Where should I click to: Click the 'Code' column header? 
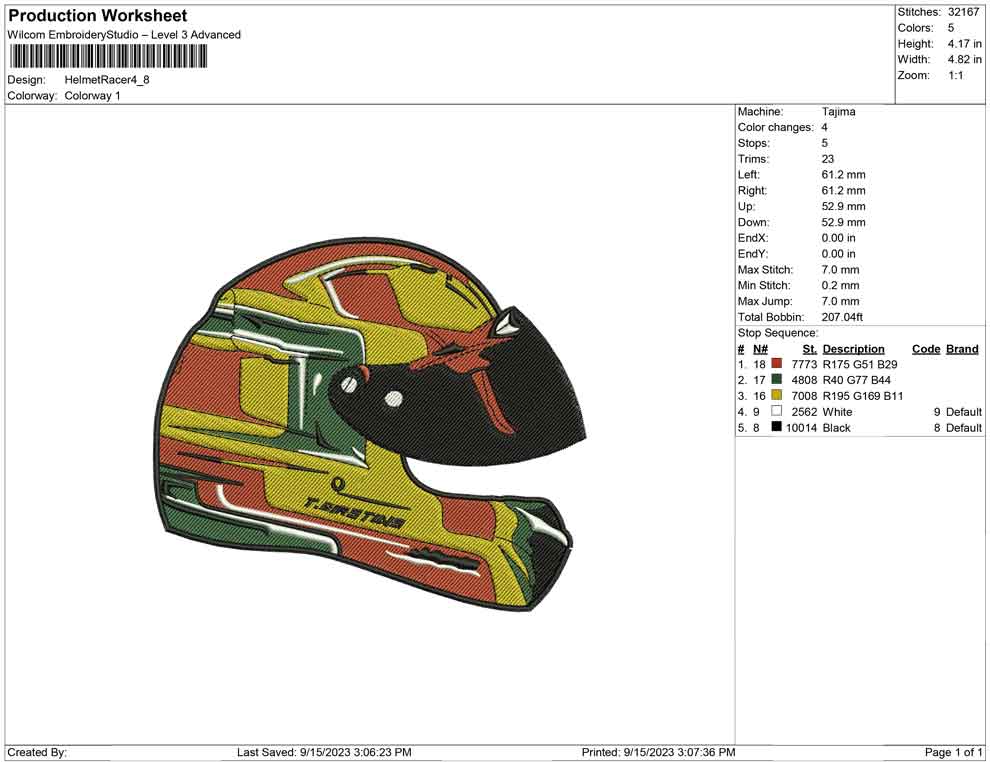(926, 349)
